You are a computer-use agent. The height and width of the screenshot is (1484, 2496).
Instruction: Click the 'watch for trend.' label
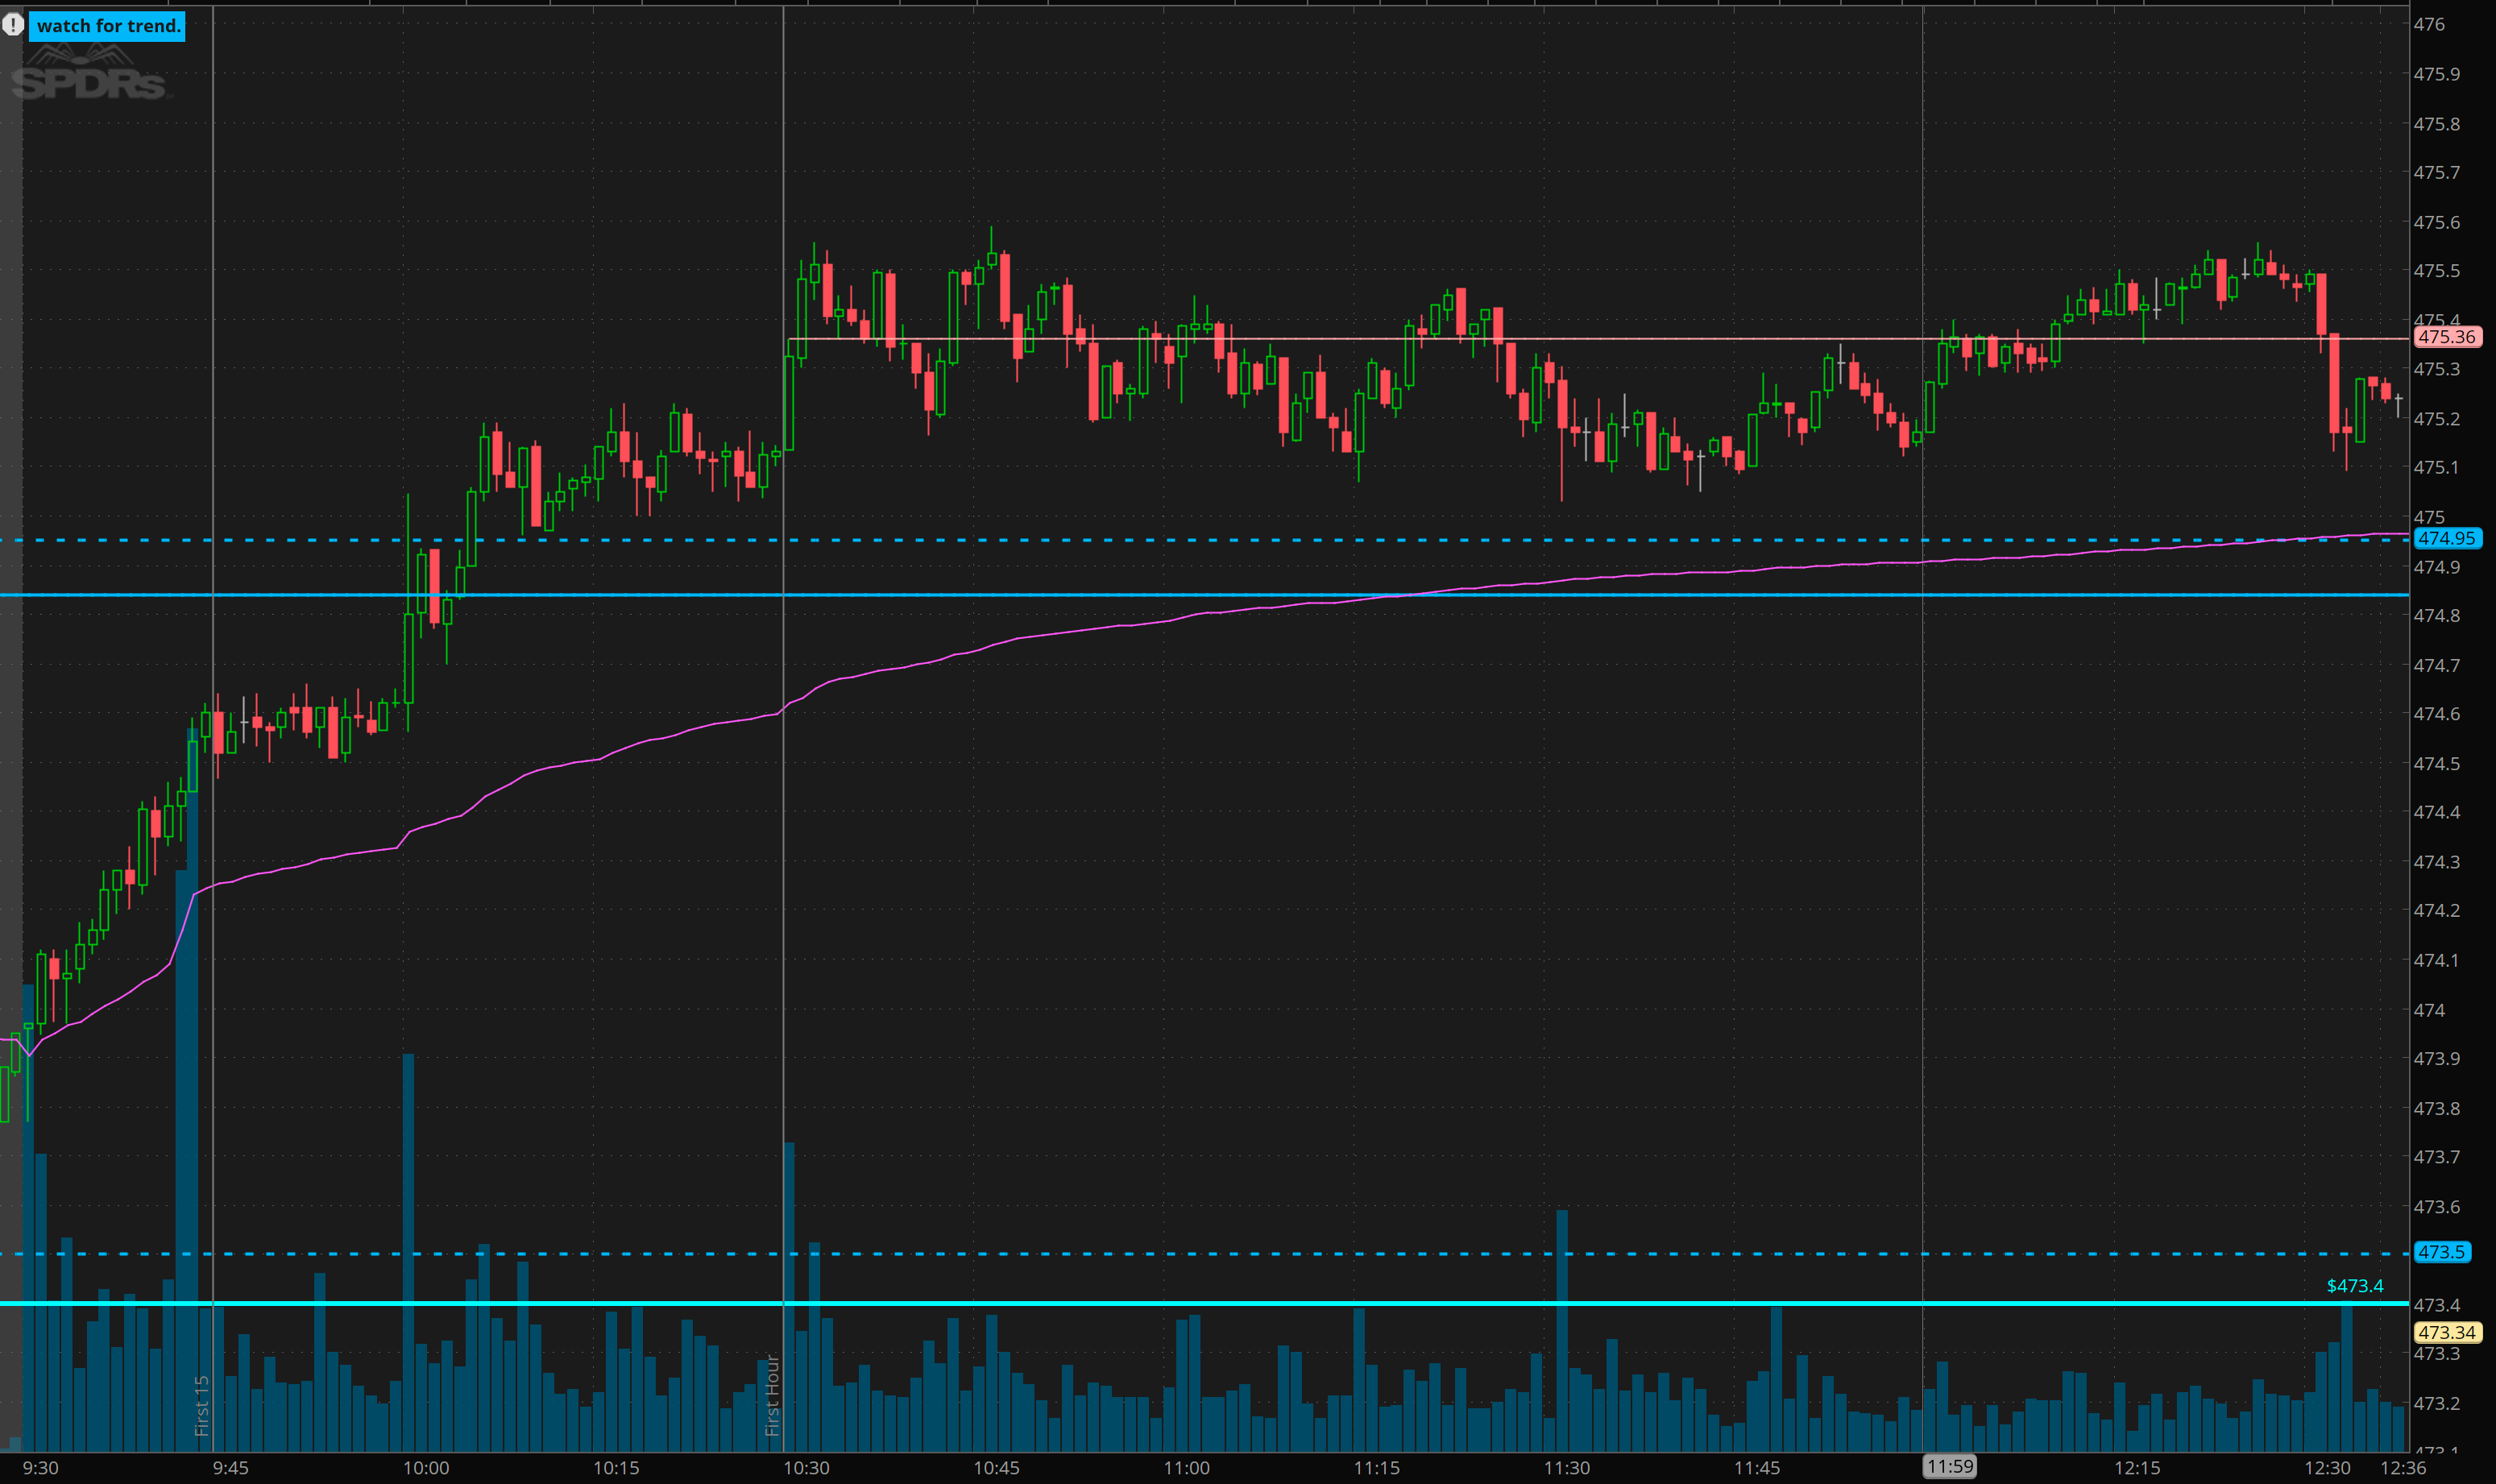point(108,26)
